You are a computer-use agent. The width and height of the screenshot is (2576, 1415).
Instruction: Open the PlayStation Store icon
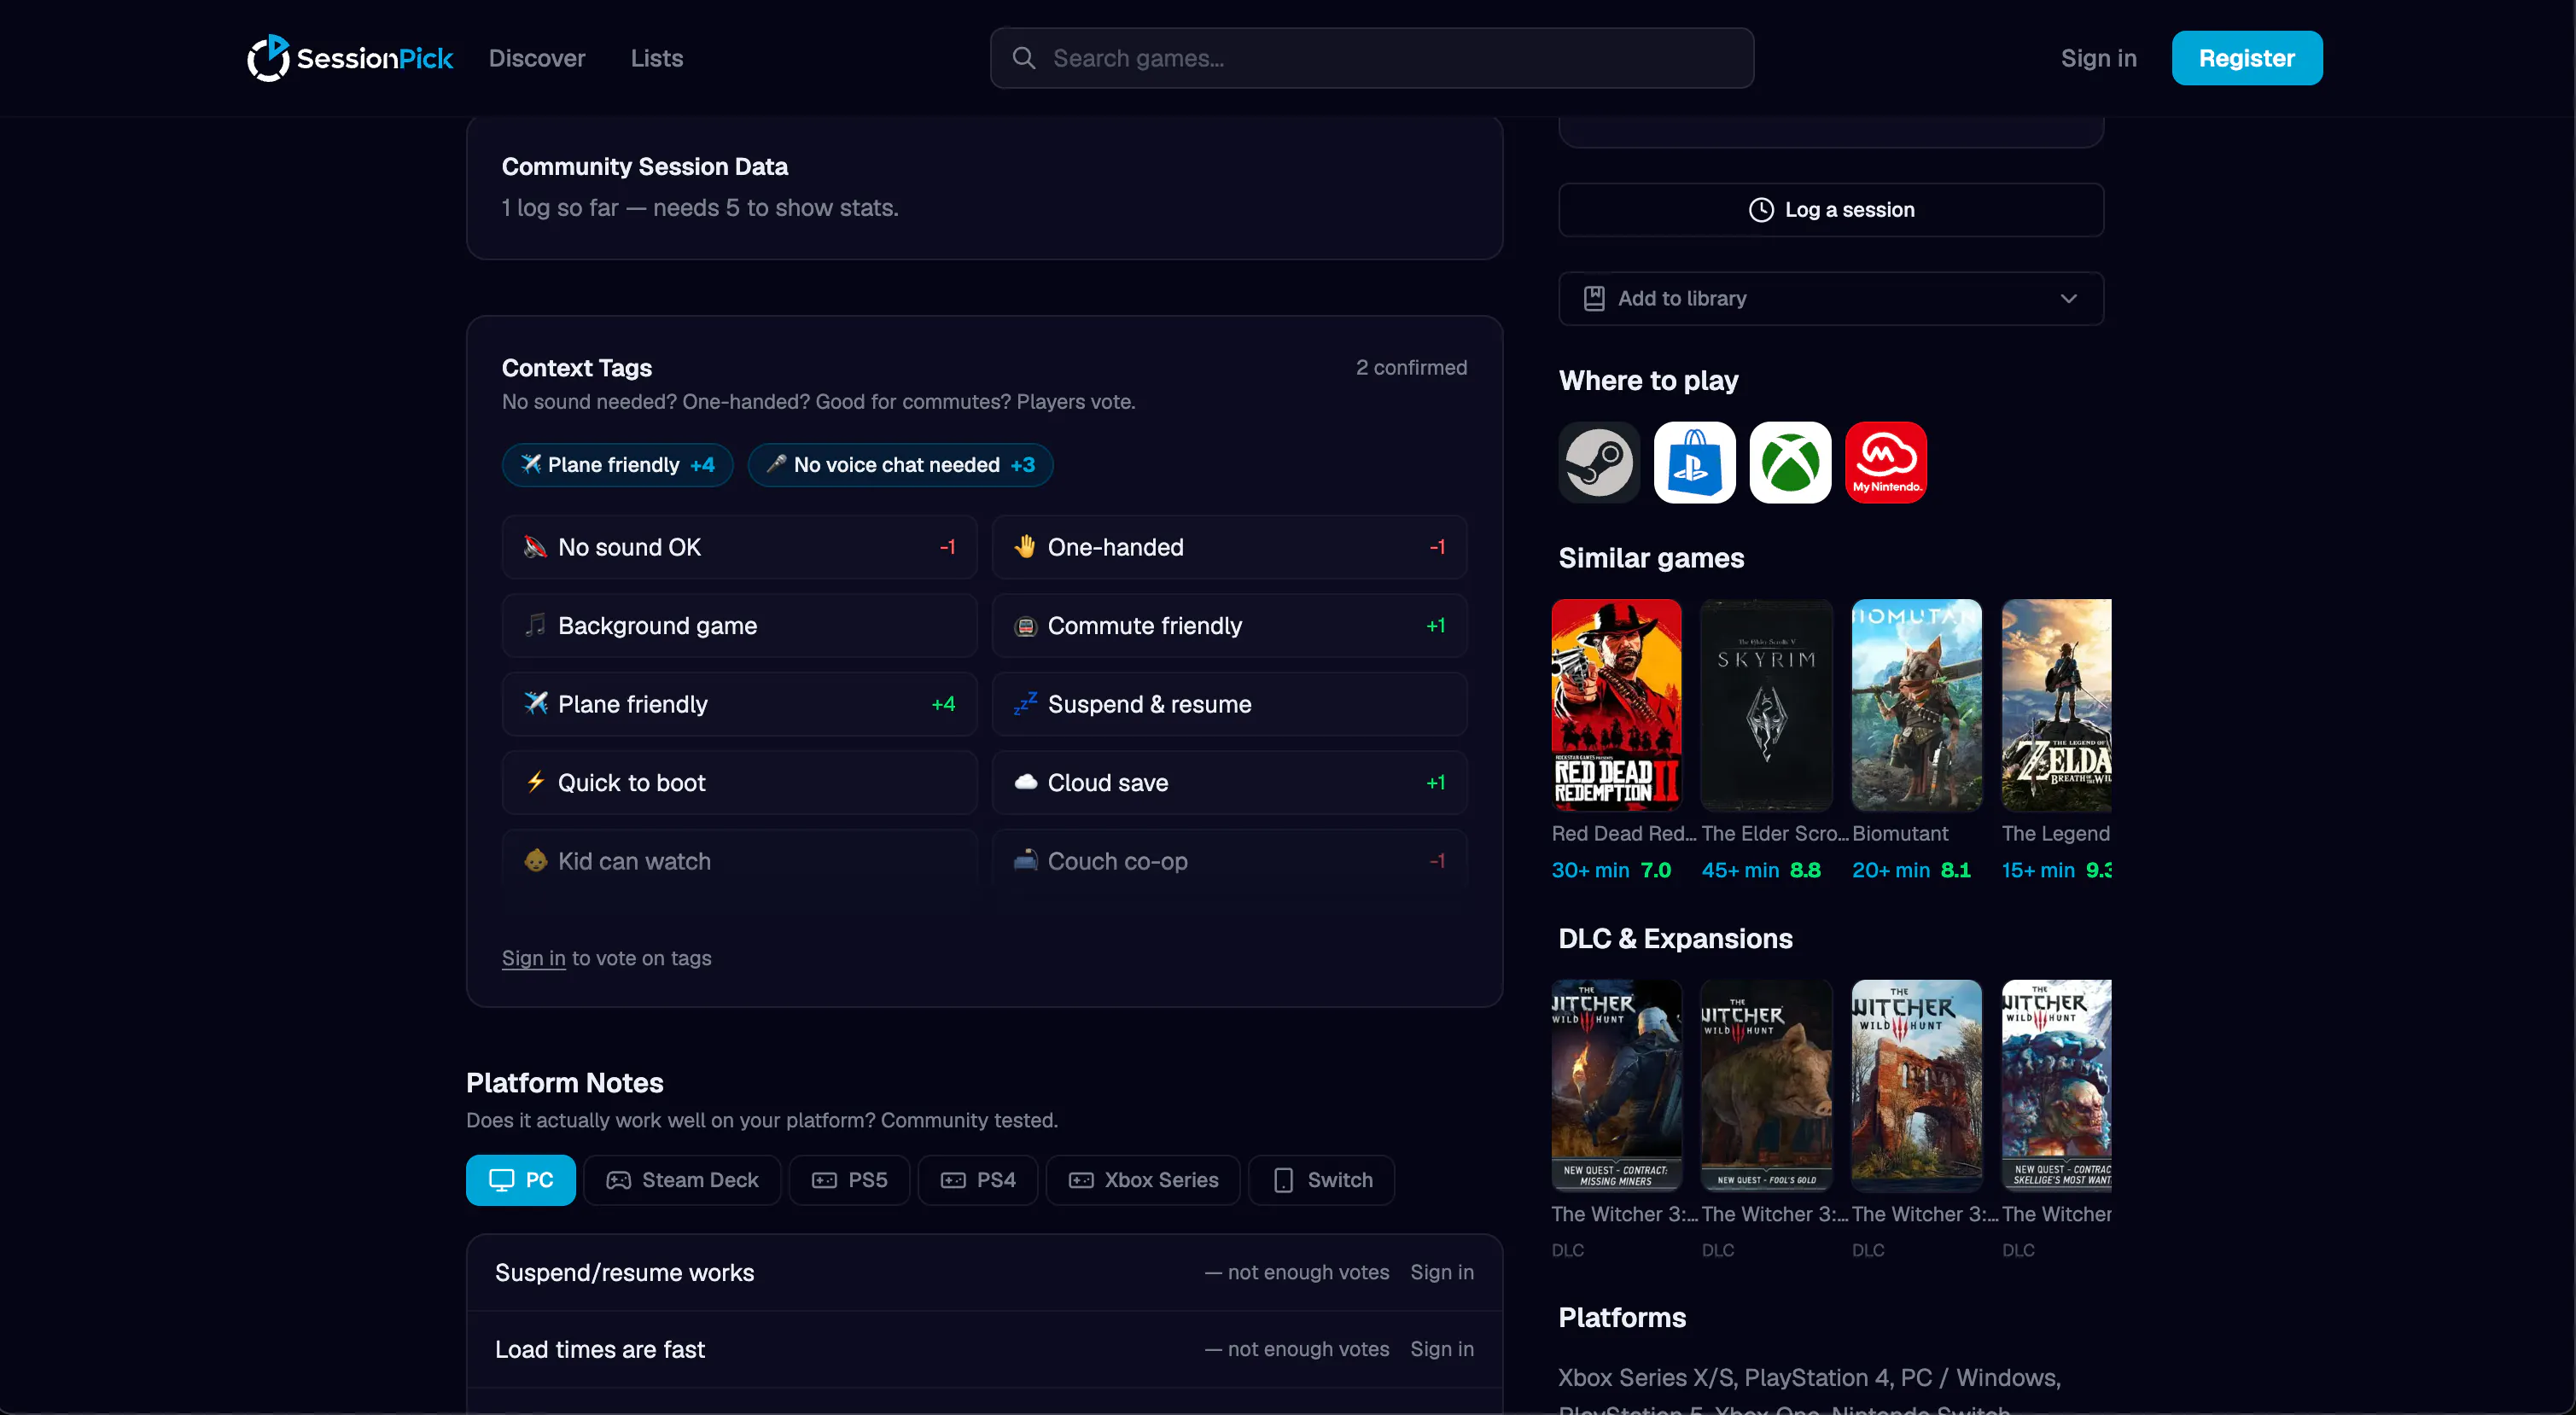[1694, 462]
